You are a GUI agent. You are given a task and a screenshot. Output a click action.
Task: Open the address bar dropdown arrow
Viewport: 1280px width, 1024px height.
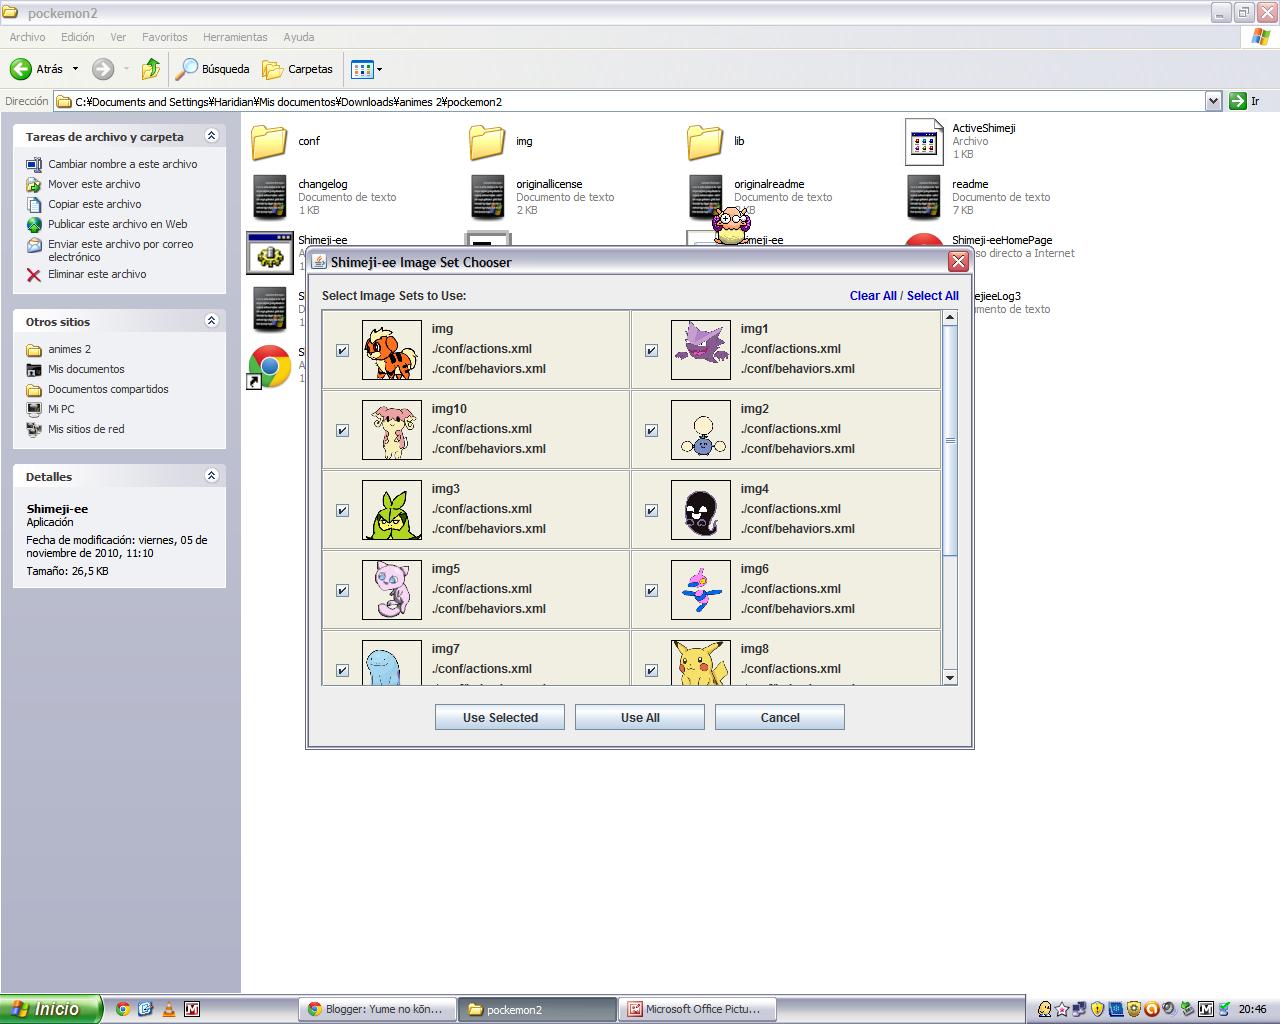[x=1213, y=101]
